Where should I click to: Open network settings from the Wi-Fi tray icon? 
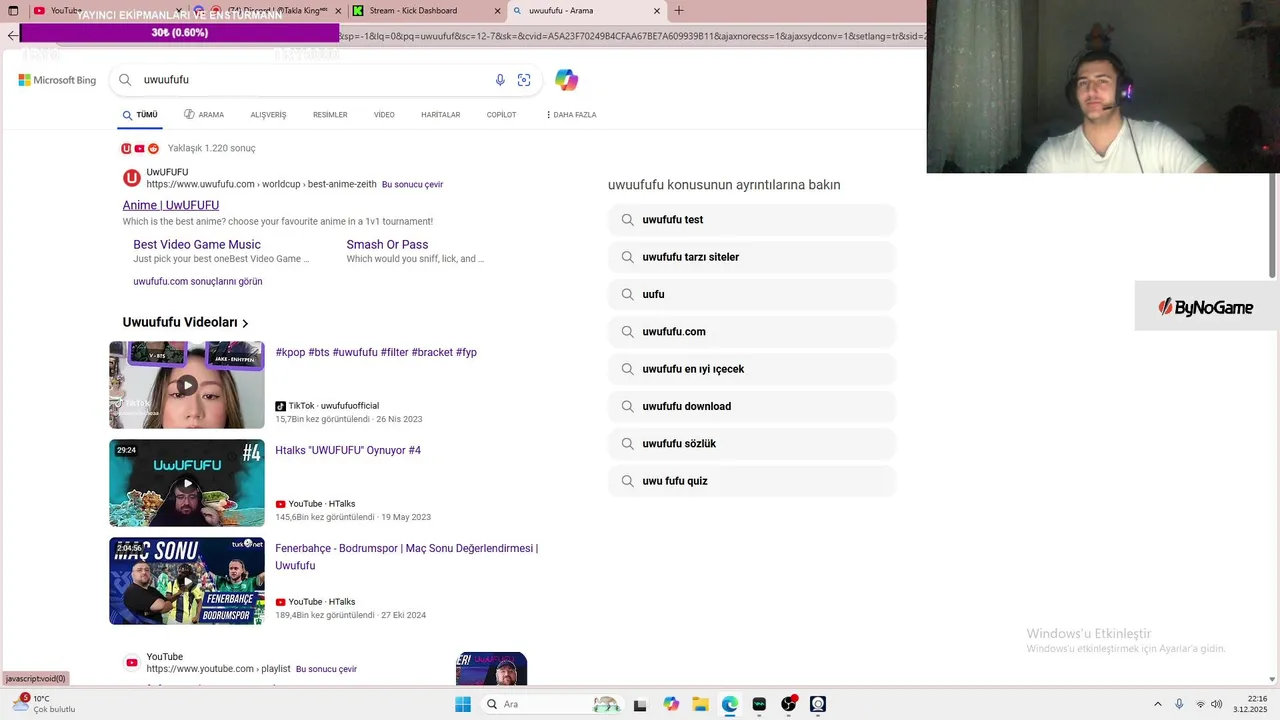[1201, 704]
